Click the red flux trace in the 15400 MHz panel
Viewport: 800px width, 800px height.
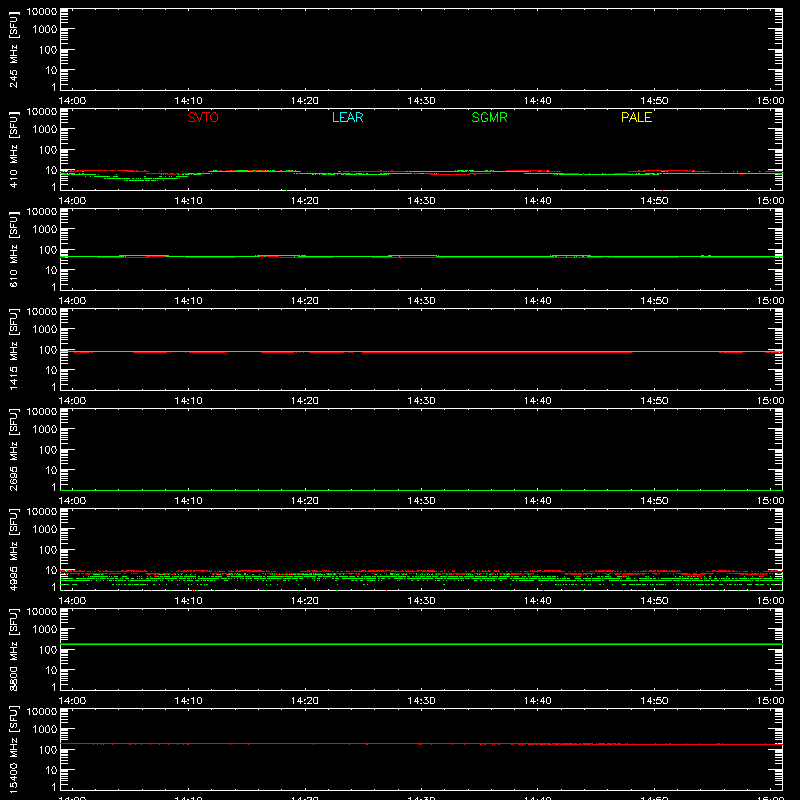click(x=421, y=744)
